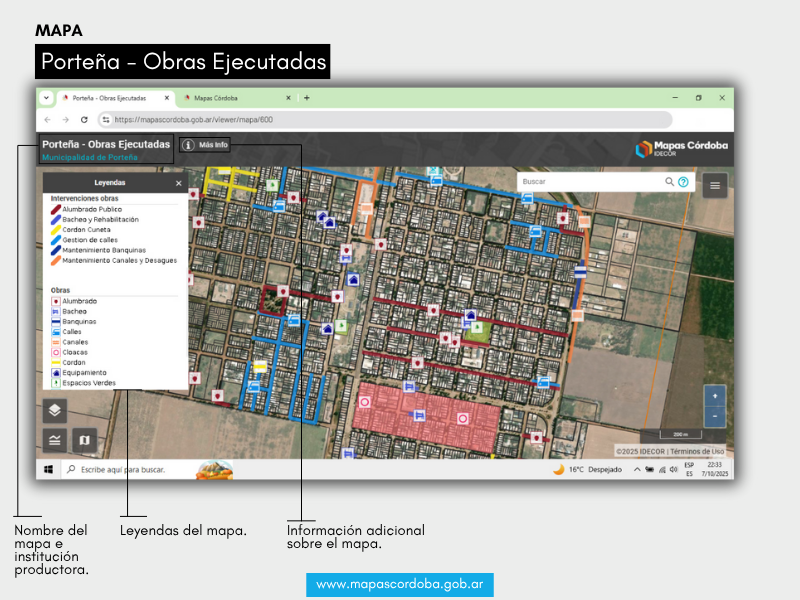This screenshot has height=600, width=800.
Task: Expand the tab search dropdown arrow
Action: pyautogui.click(x=46, y=98)
